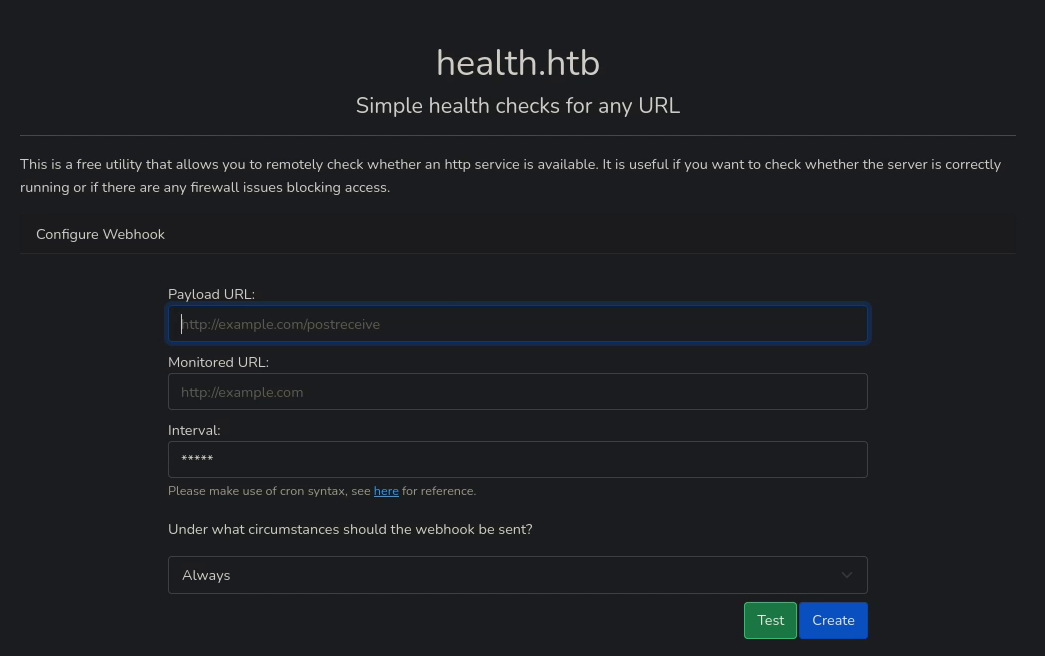Image resolution: width=1045 pixels, height=656 pixels.
Task: Click the health.htb page title
Action: point(517,63)
